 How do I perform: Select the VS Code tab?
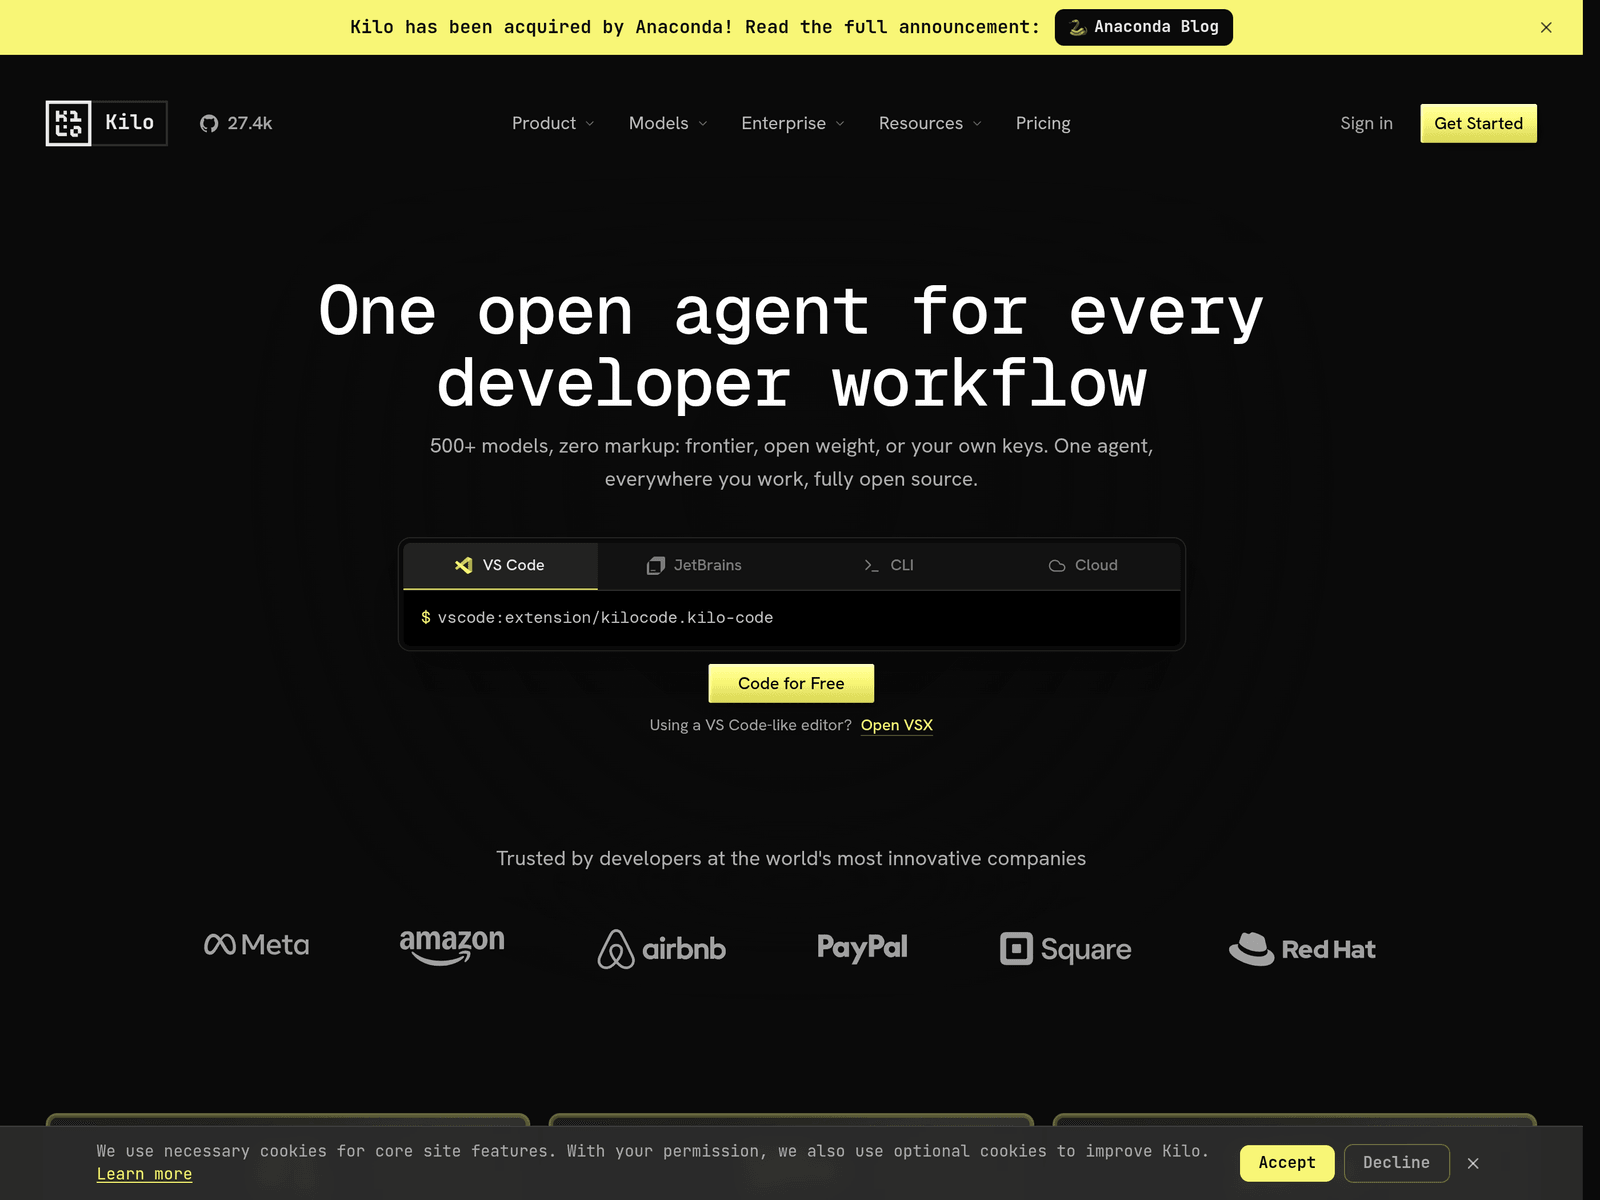coord(500,565)
